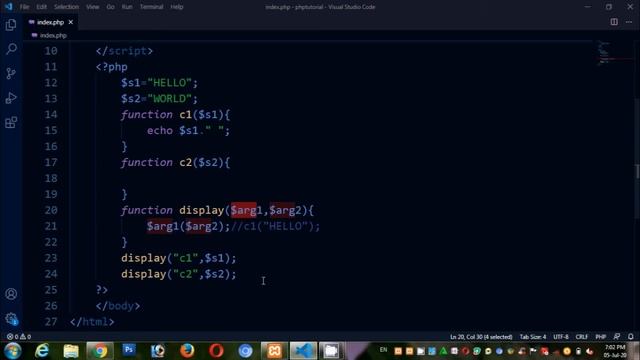Click the </html> closing tag
This screenshot has height=360, width=640.
92,322
